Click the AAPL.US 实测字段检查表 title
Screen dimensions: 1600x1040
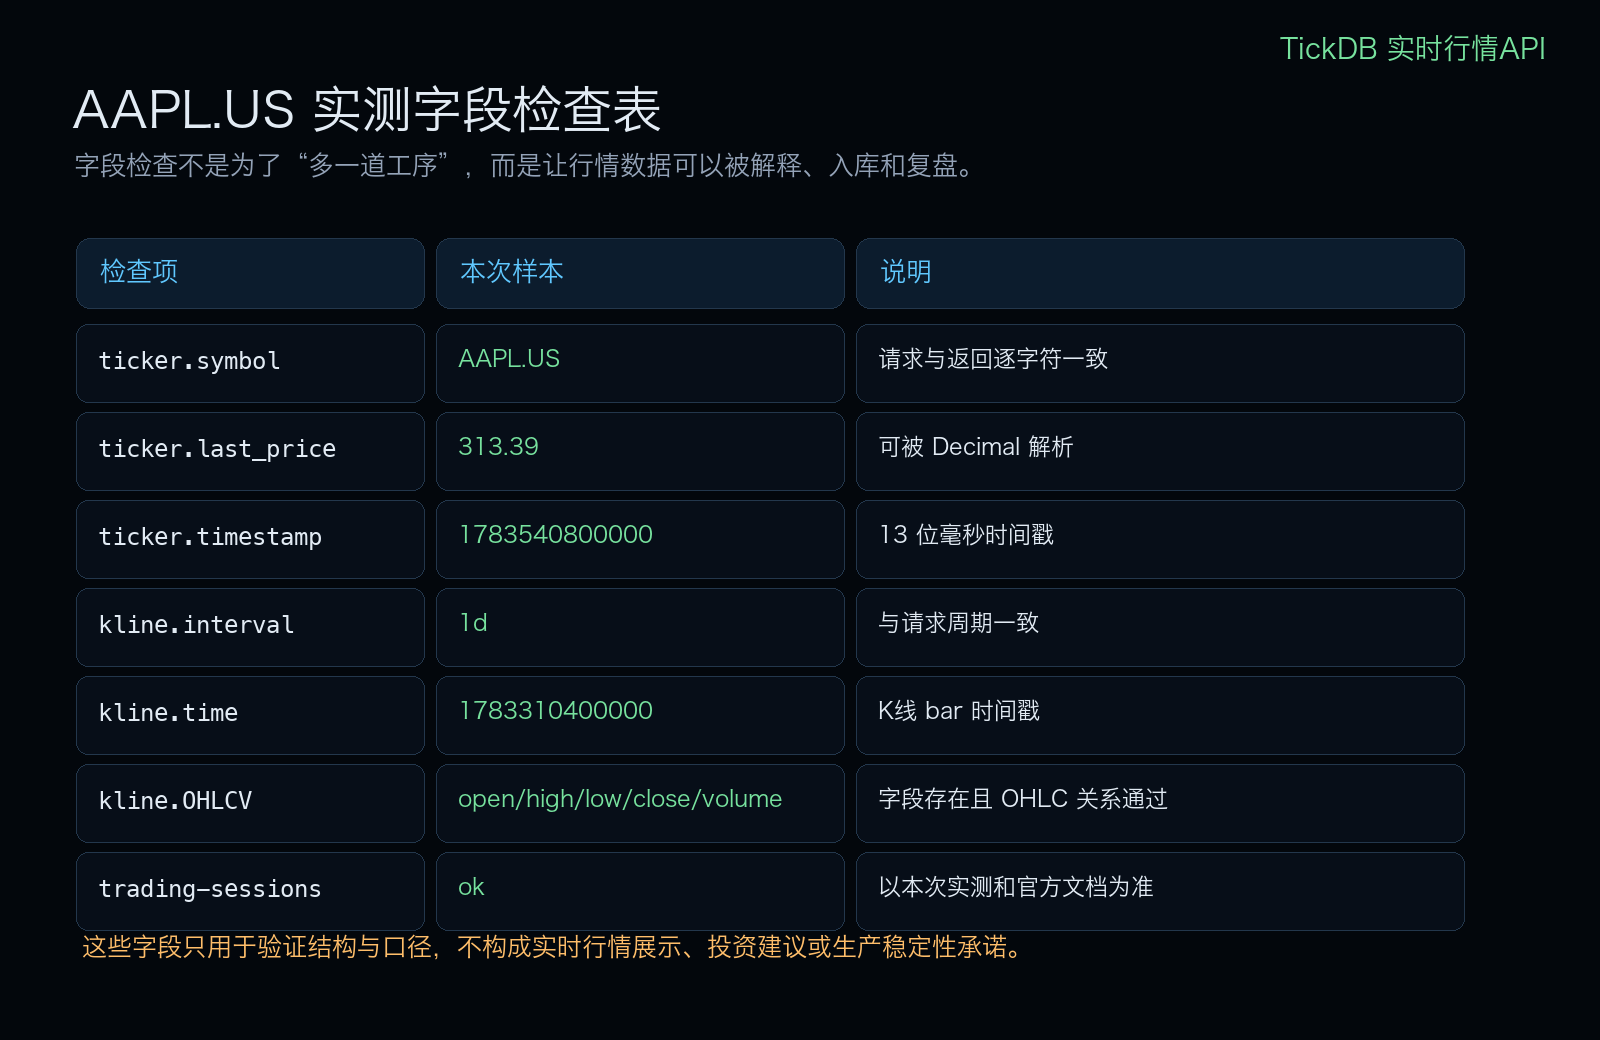tap(367, 110)
